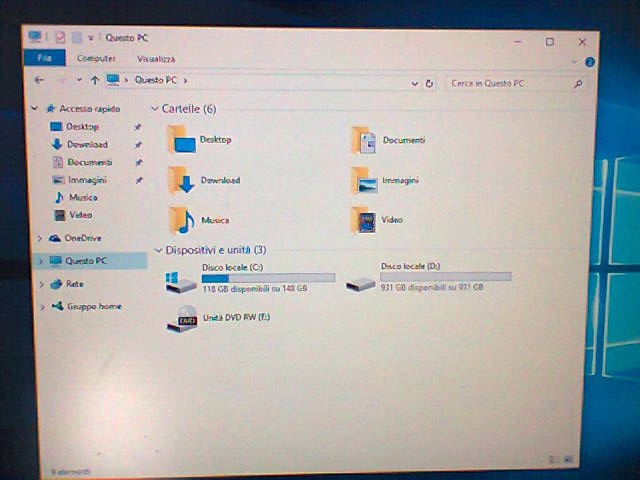Click the Cerca in Questo PC search box
640x480 pixels.
(505, 84)
